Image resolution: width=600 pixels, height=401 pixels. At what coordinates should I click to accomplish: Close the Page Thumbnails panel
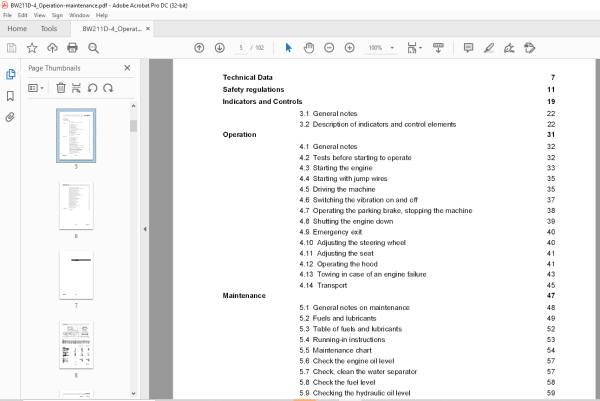(127, 68)
